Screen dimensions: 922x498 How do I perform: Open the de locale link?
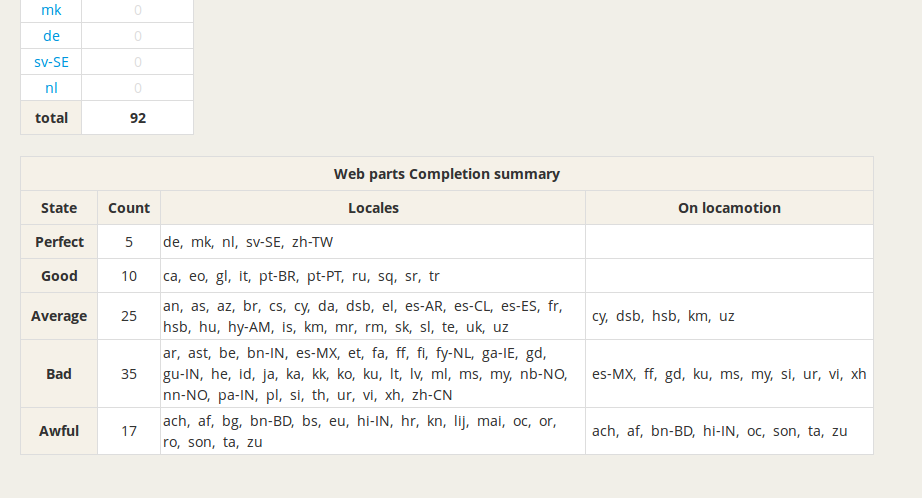pos(51,36)
